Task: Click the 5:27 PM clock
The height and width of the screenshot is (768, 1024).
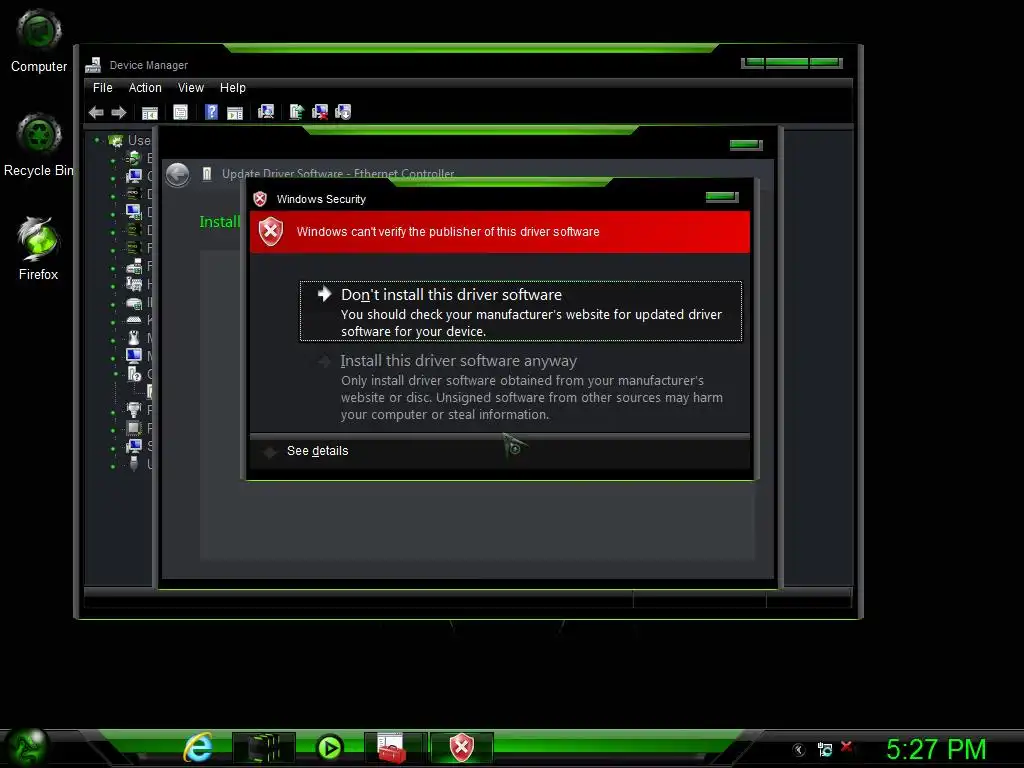Action: tap(936, 749)
